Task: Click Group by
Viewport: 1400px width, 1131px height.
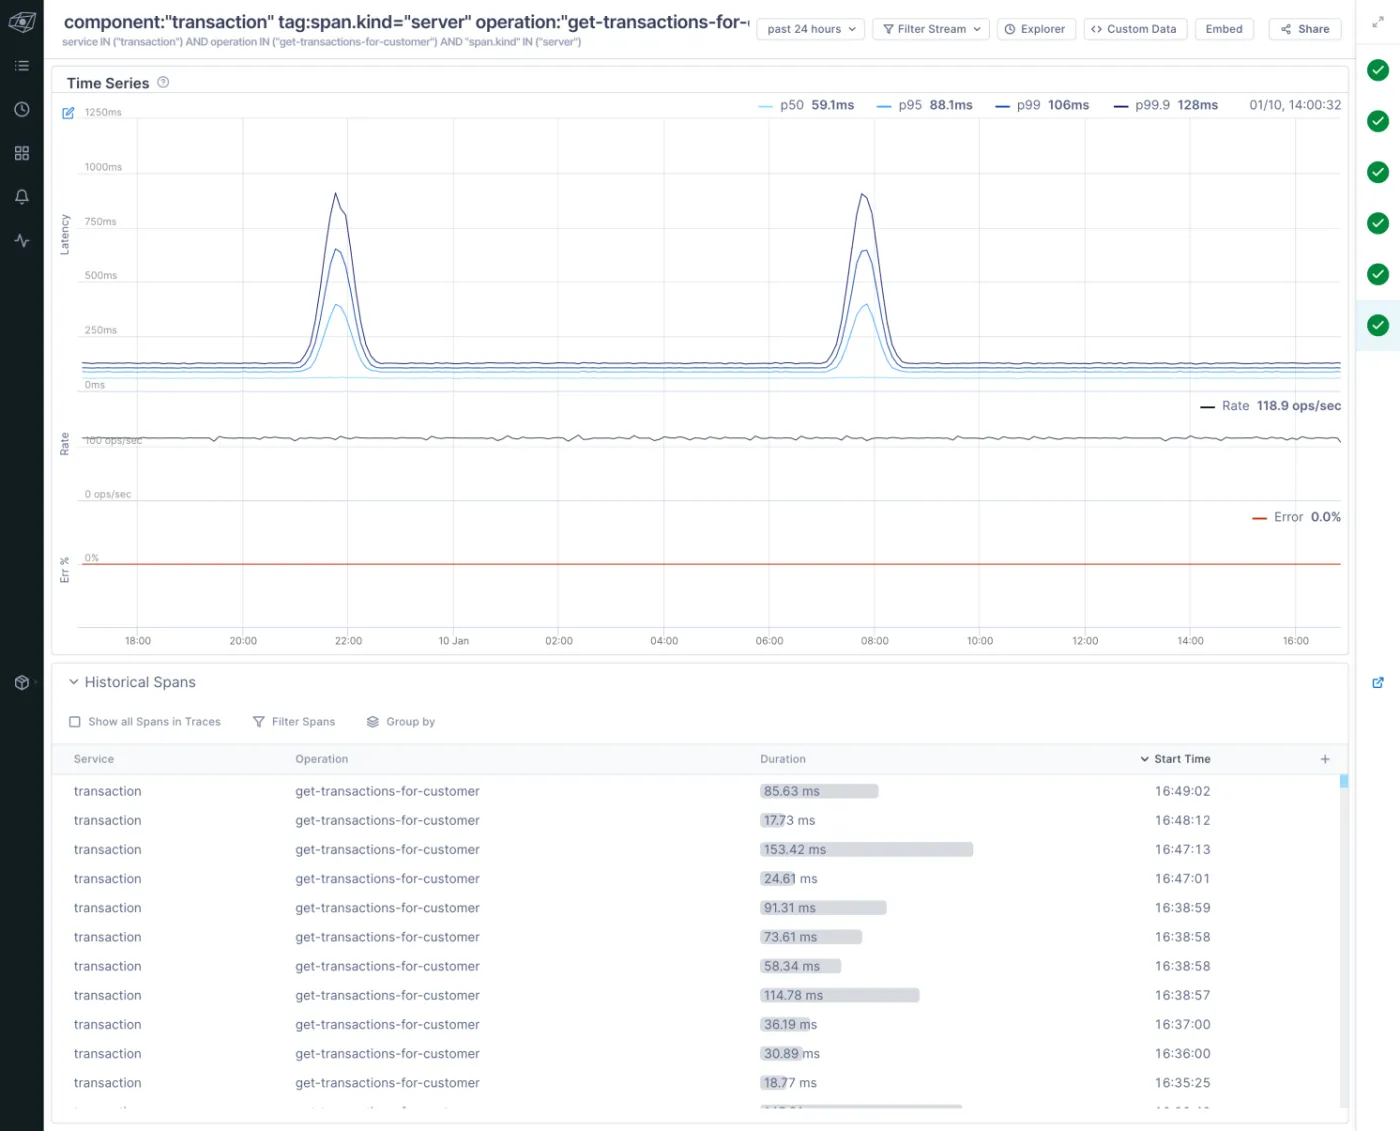Action: [x=401, y=722]
